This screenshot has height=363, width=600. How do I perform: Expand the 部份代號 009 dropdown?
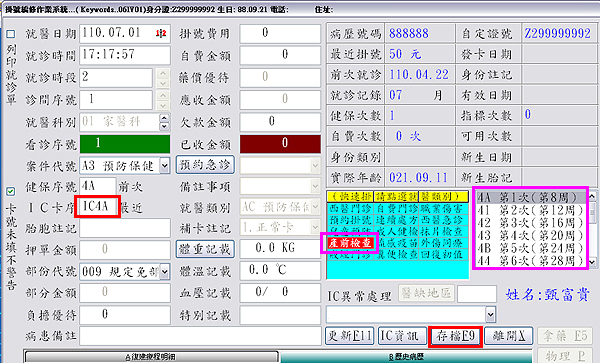(x=165, y=272)
